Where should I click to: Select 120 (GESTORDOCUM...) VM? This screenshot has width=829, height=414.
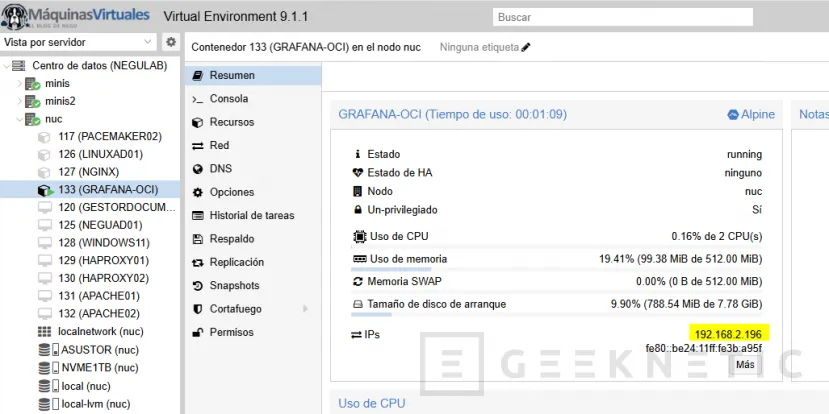click(x=116, y=208)
